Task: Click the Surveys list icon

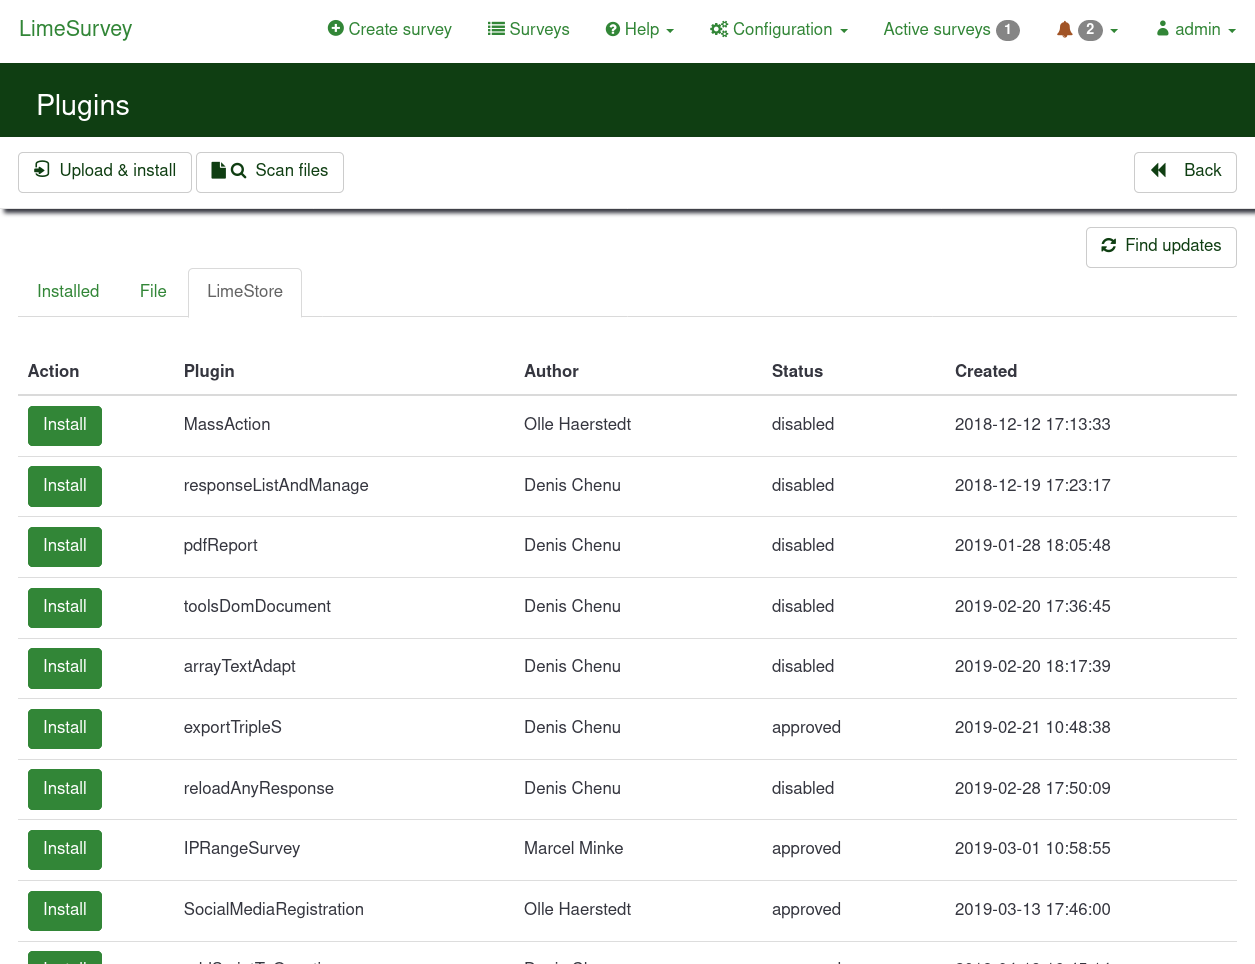Action: 496,29
